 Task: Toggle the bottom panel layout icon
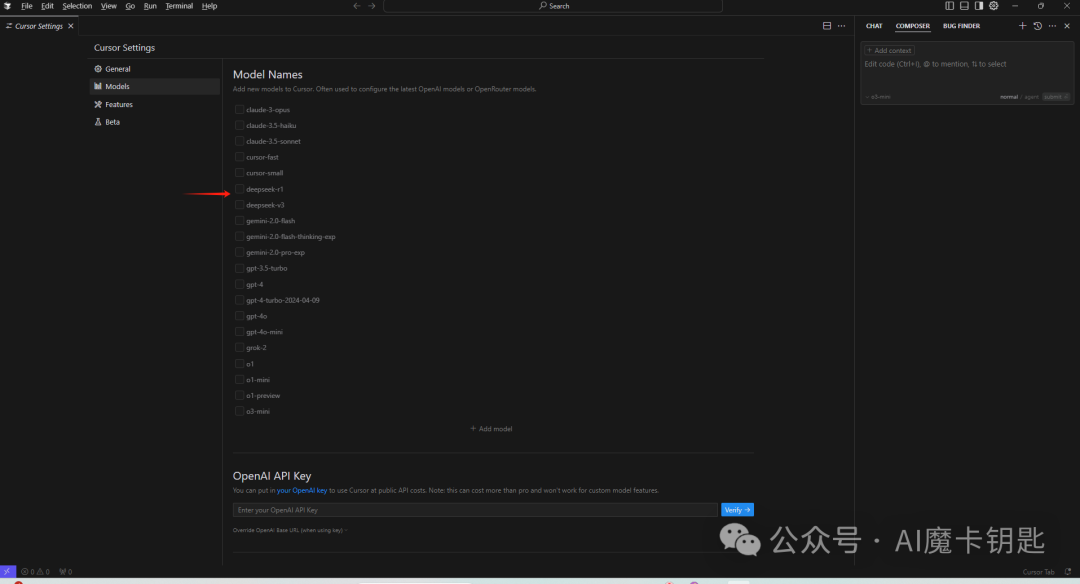pos(964,6)
